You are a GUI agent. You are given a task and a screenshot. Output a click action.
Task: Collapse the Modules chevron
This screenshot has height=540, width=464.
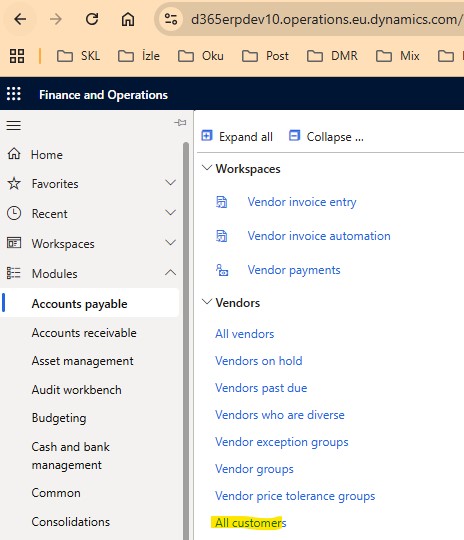[171, 273]
